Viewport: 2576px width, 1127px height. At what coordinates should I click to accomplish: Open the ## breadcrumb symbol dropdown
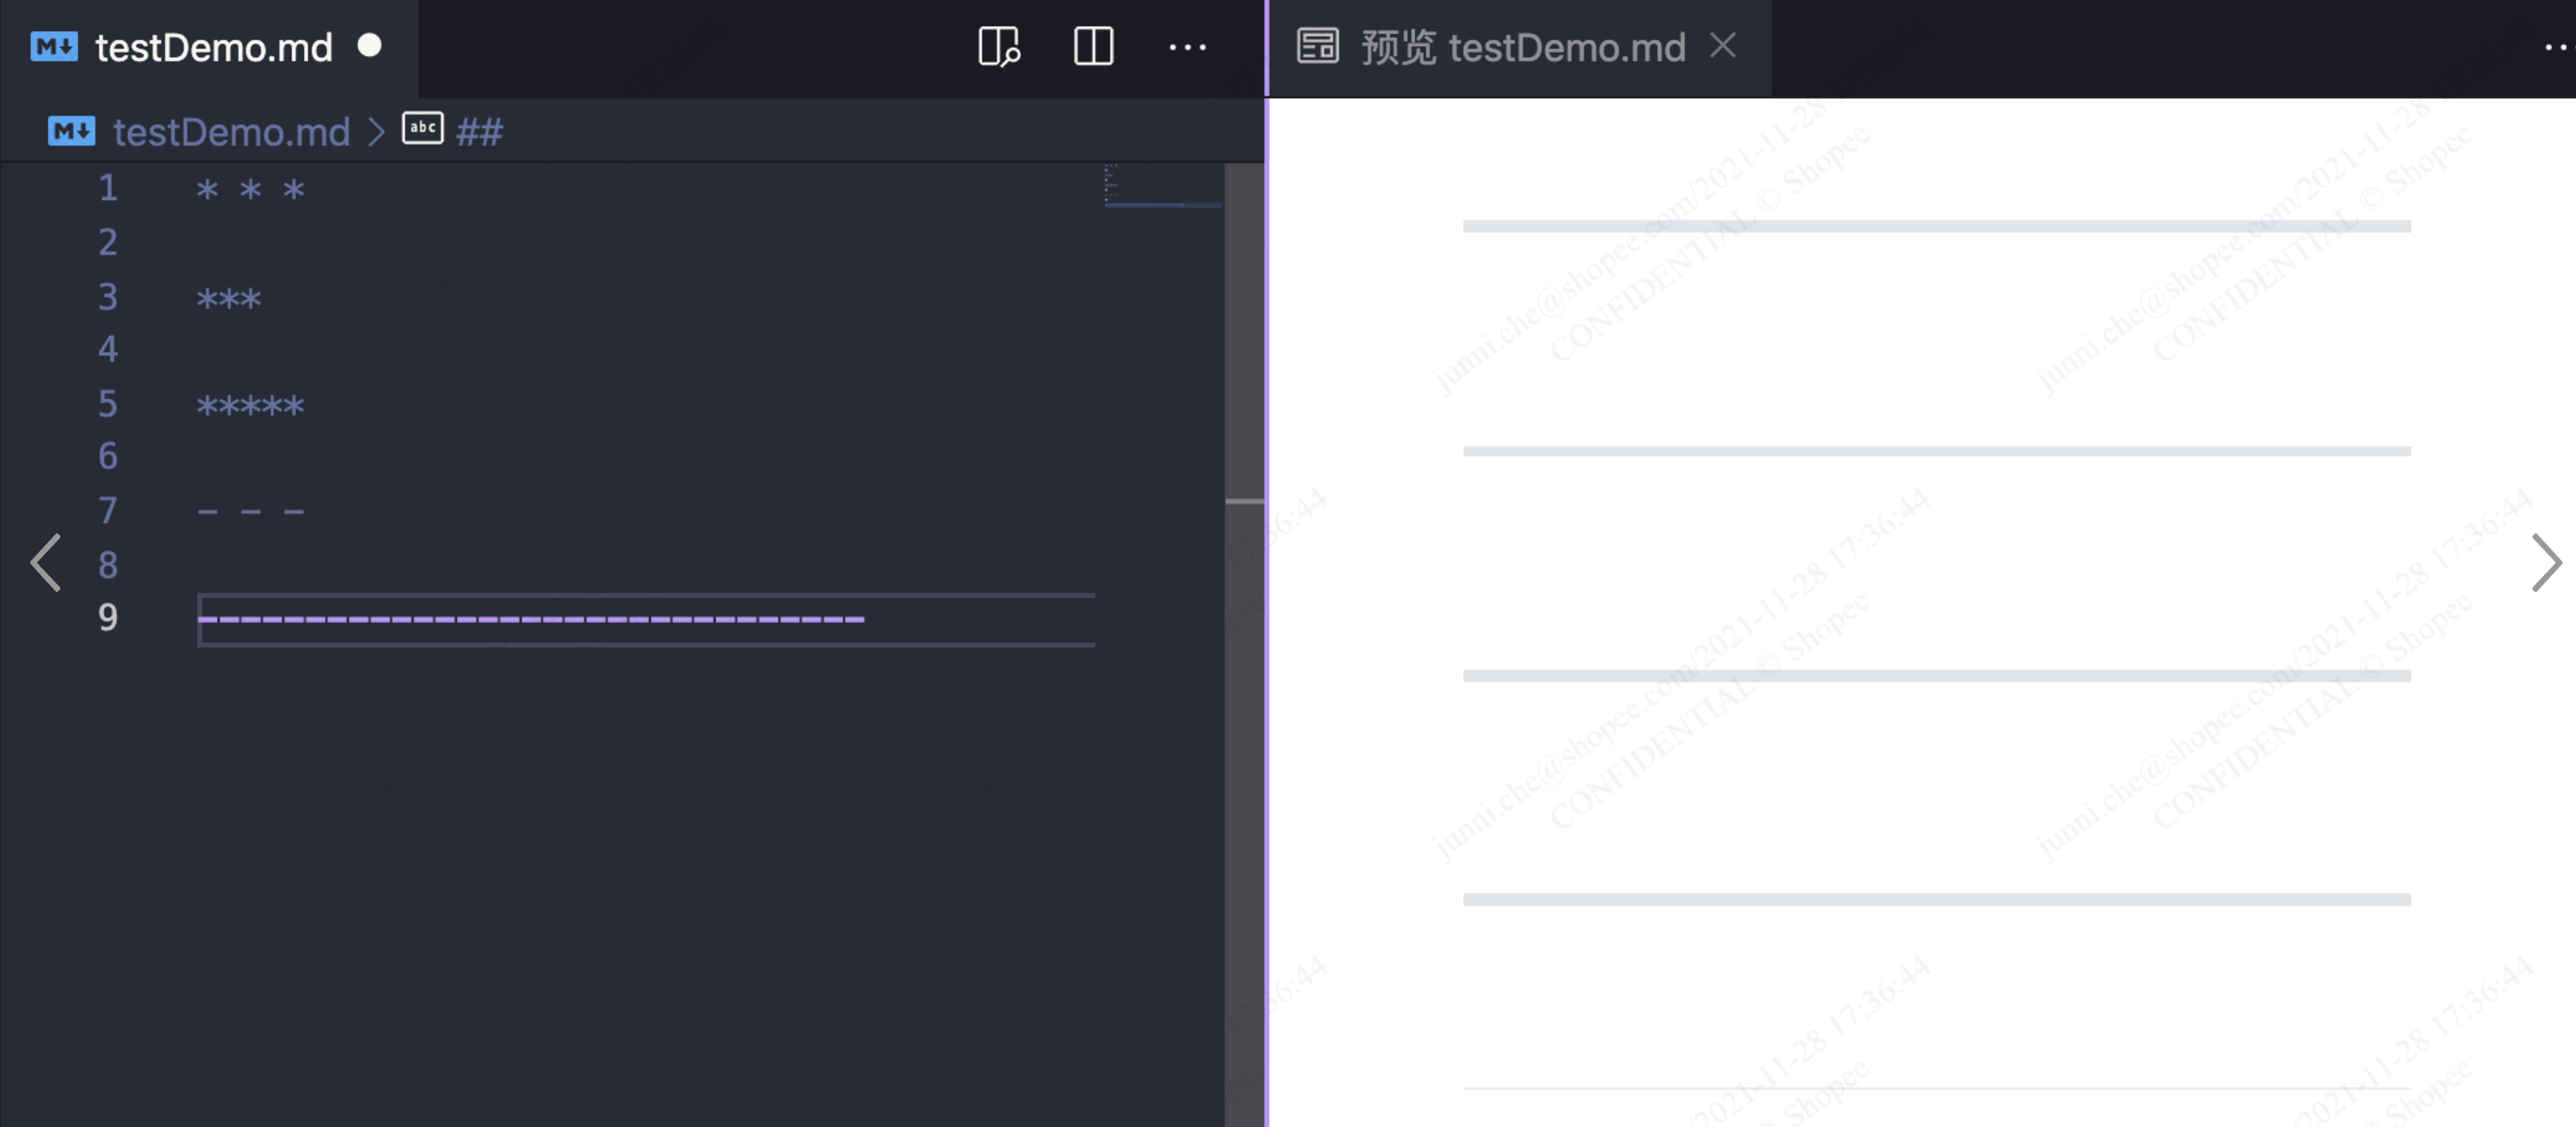pos(480,131)
